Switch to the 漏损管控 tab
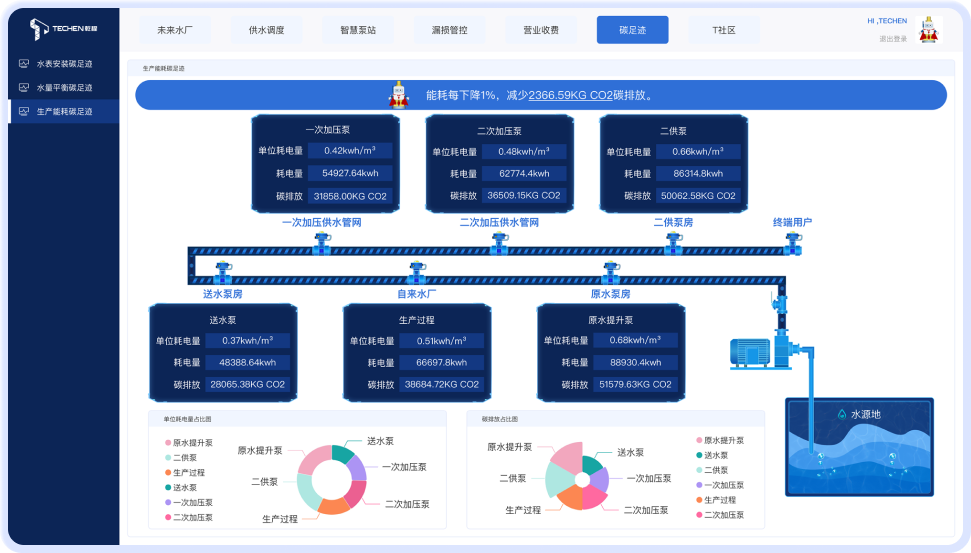The width and height of the screenshot is (971, 553). [x=449, y=30]
